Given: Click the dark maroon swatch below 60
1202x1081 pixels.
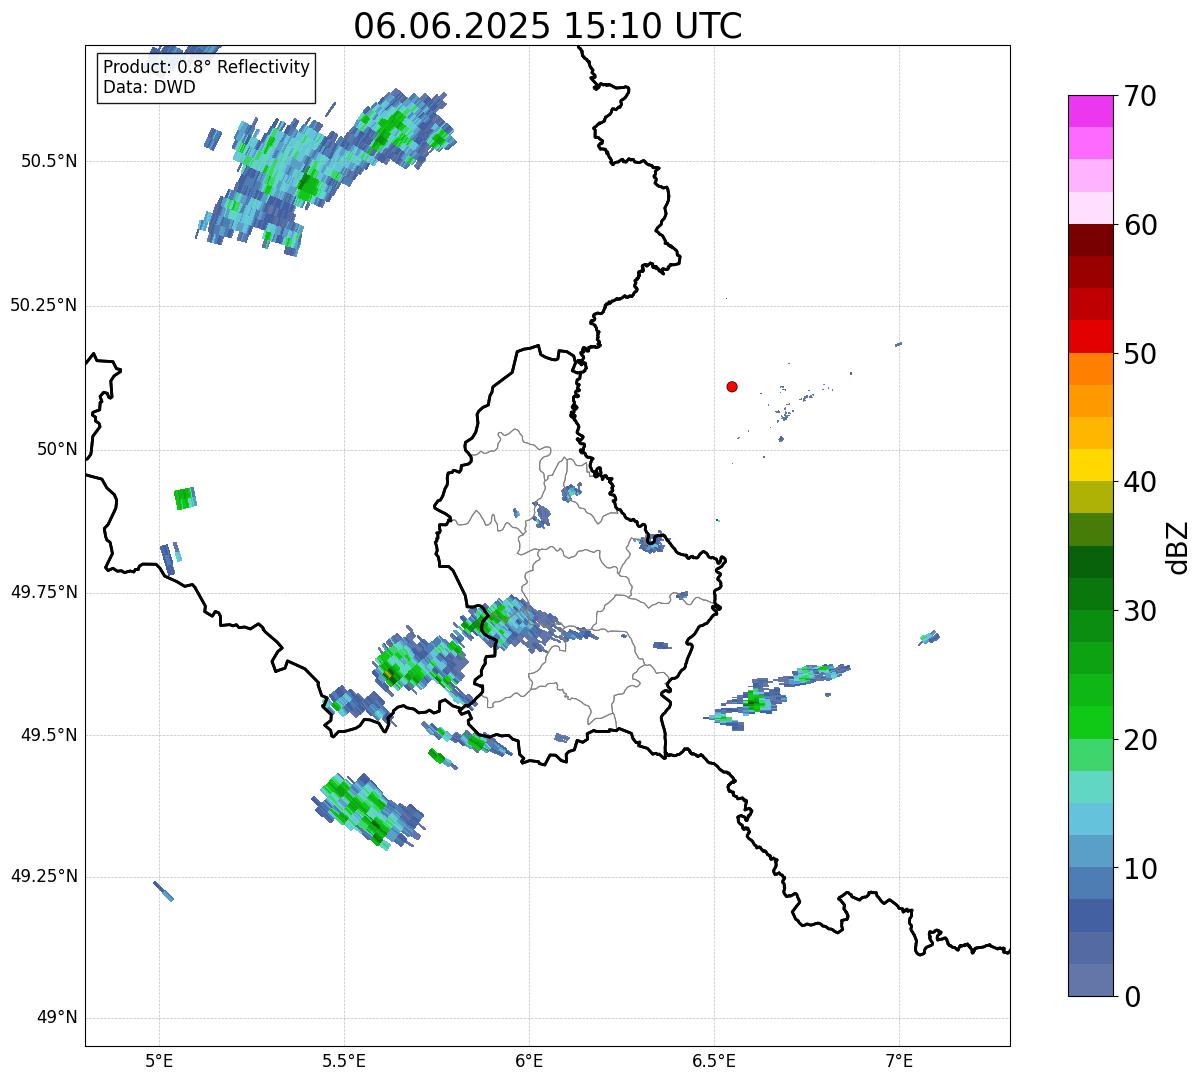Looking at the screenshot, I should (1090, 240).
